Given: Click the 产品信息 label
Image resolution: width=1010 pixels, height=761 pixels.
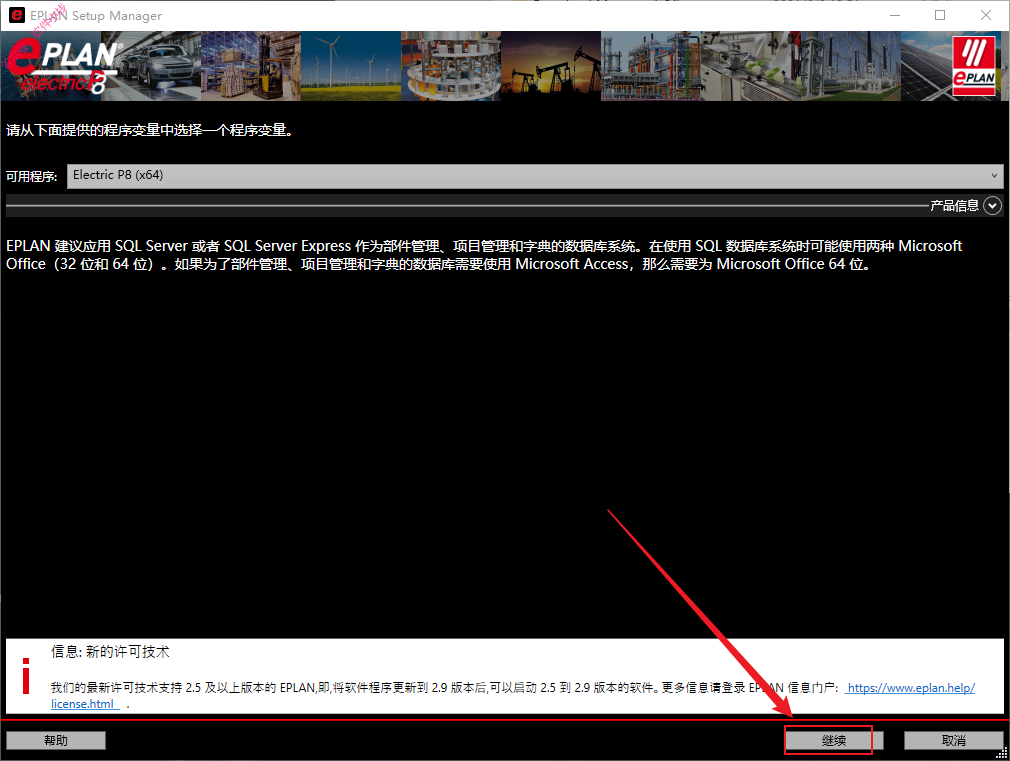Looking at the screenshot, I should (954, 206).
